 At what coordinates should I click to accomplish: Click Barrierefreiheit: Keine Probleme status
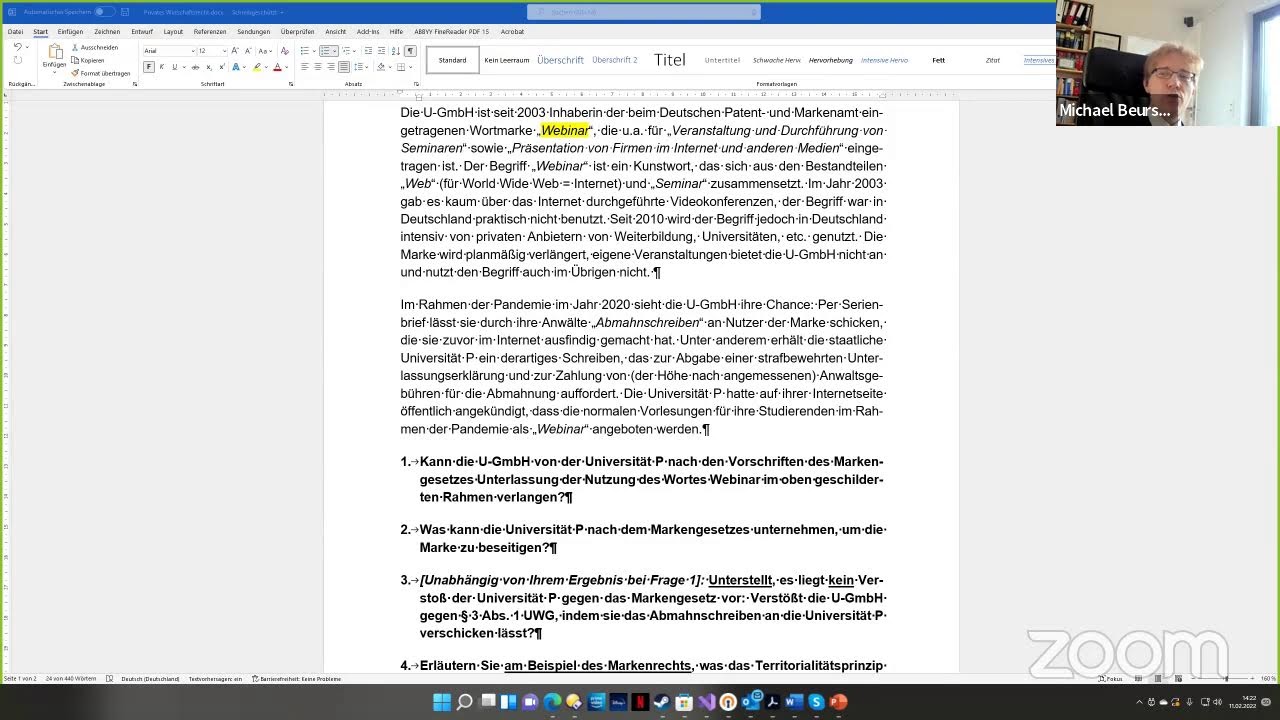pos(297,679)
